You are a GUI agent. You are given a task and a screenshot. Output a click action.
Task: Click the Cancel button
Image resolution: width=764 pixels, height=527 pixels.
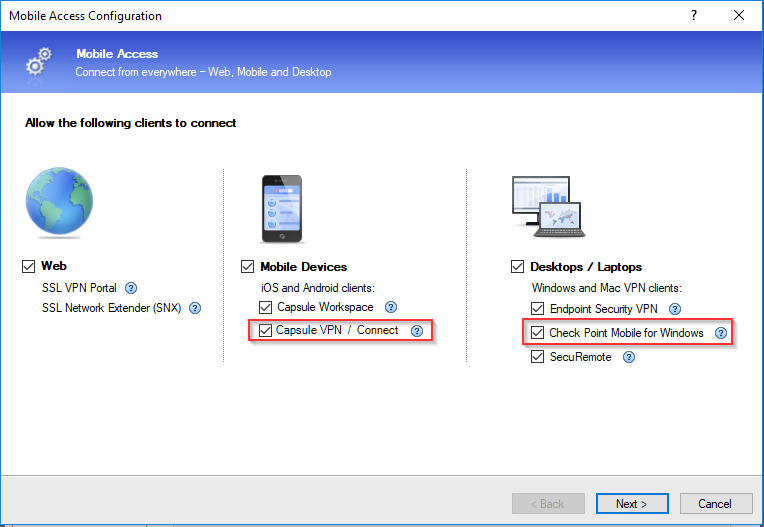[715, 504]
